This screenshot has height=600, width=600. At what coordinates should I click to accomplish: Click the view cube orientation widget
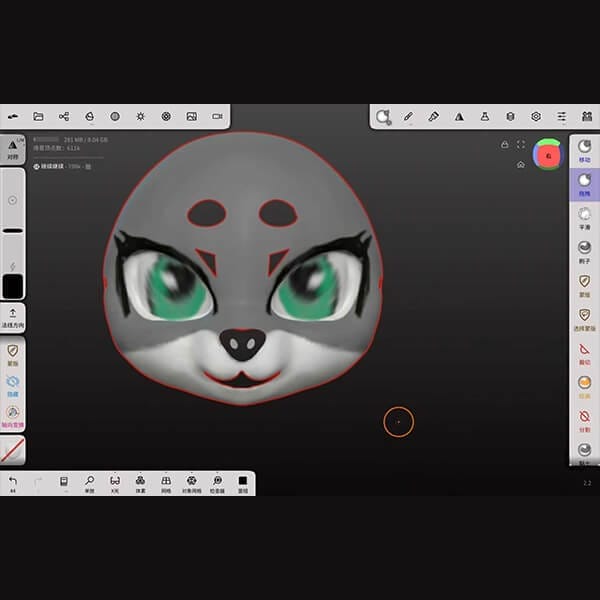point(548,155)
